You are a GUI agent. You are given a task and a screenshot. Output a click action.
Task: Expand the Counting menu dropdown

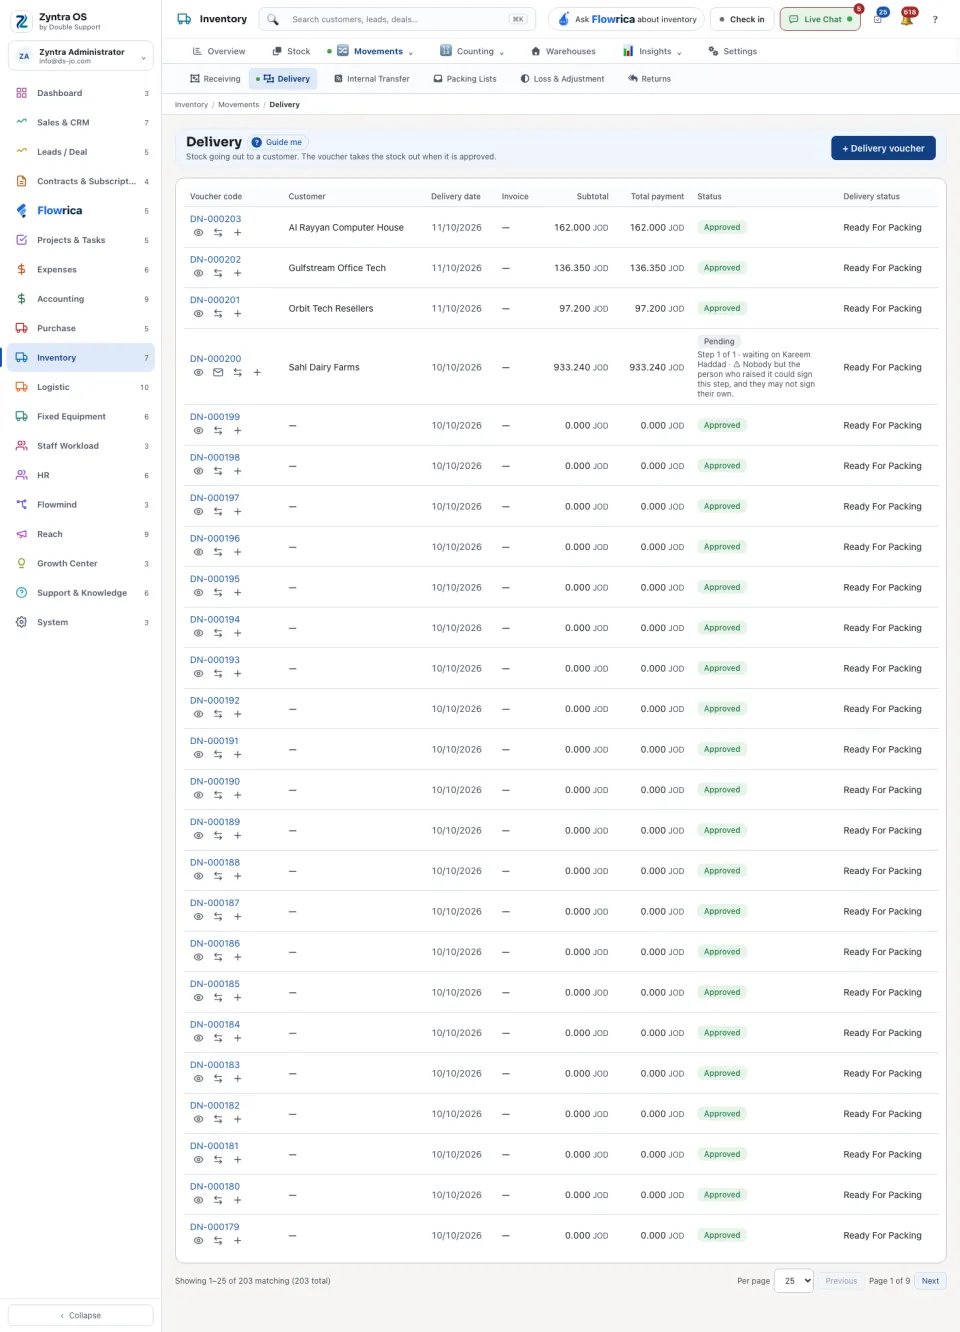[472, 51]
